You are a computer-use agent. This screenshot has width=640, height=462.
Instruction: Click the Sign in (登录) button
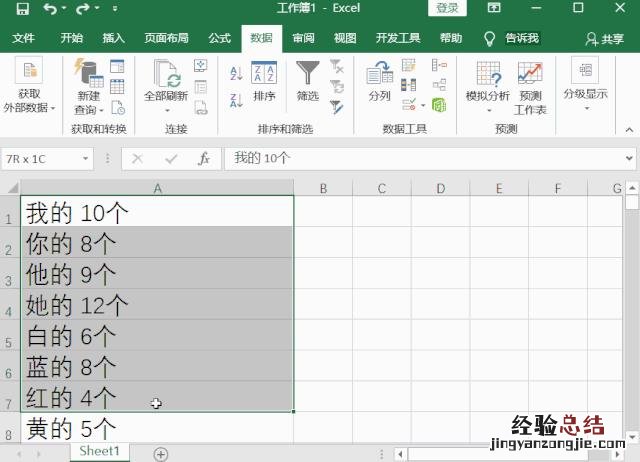[448, 9]
